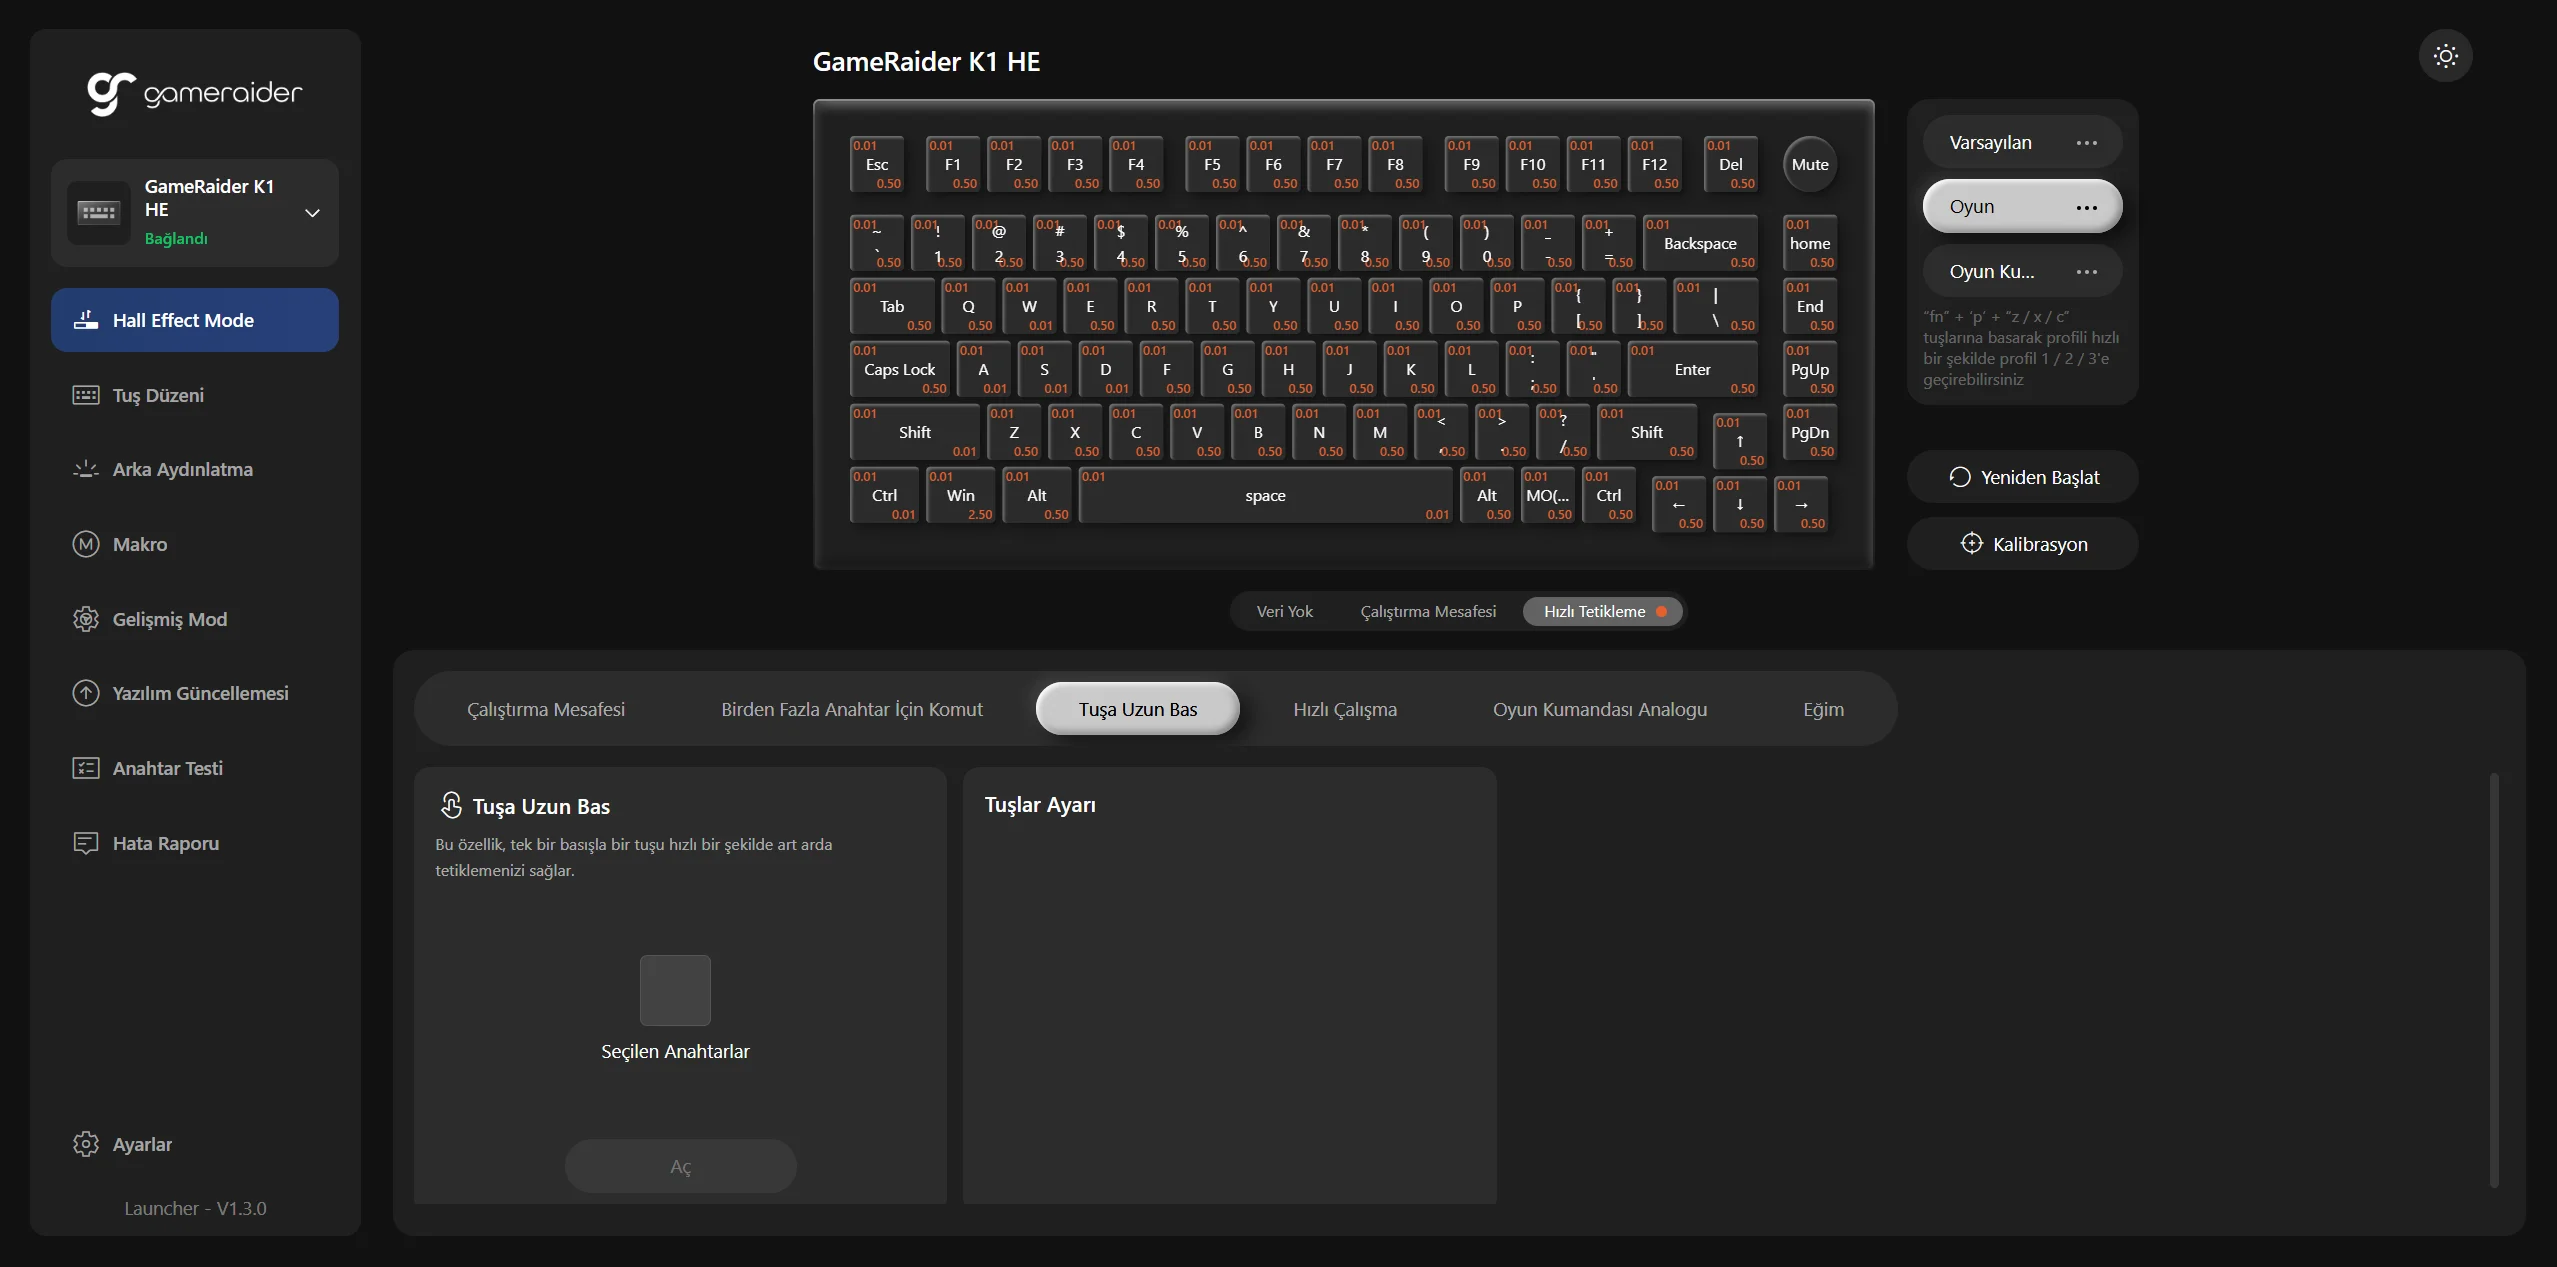Screen dimensions: 2557x1267
Task: Switch to Oyun Kumandası Analogu tab
Action: (1599, 709)
